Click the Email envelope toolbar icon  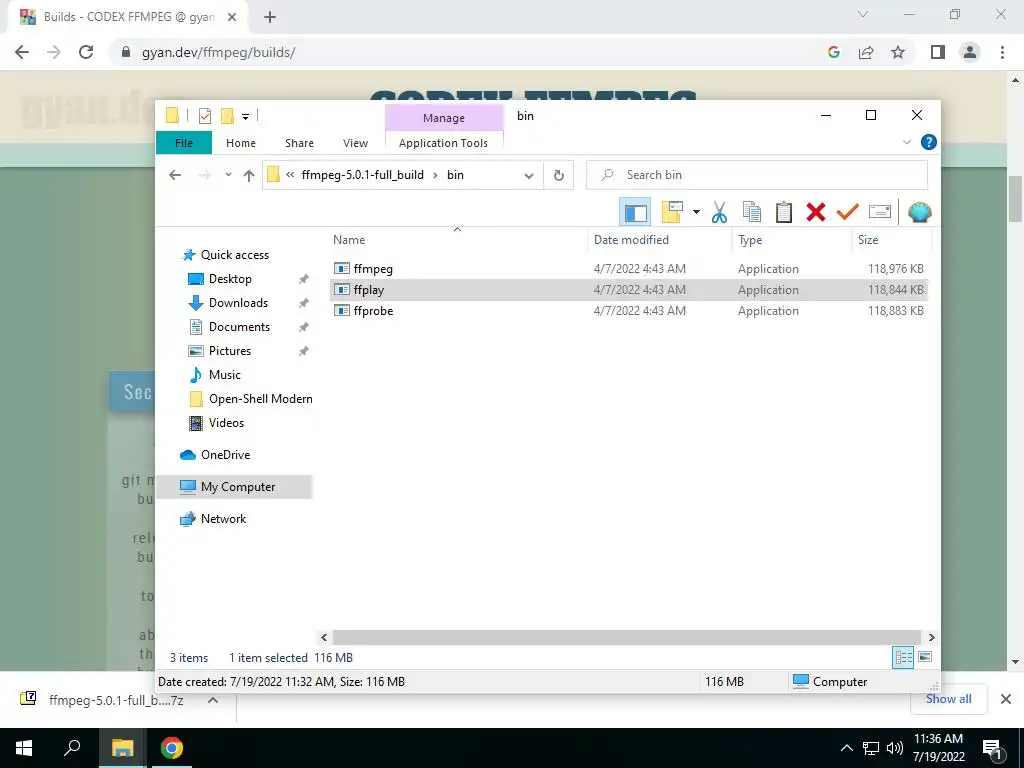click(880, 212)
